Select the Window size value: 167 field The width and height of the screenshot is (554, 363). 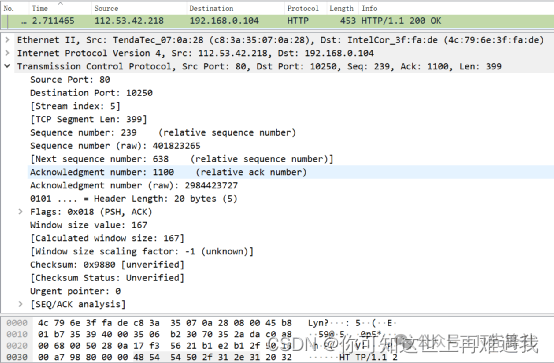(89, 225)
